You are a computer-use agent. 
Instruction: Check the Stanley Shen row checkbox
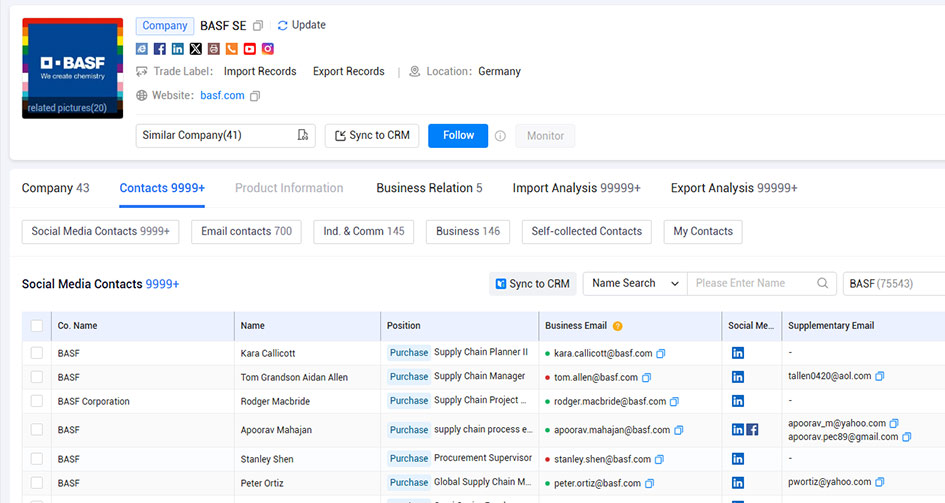(37, 459)
